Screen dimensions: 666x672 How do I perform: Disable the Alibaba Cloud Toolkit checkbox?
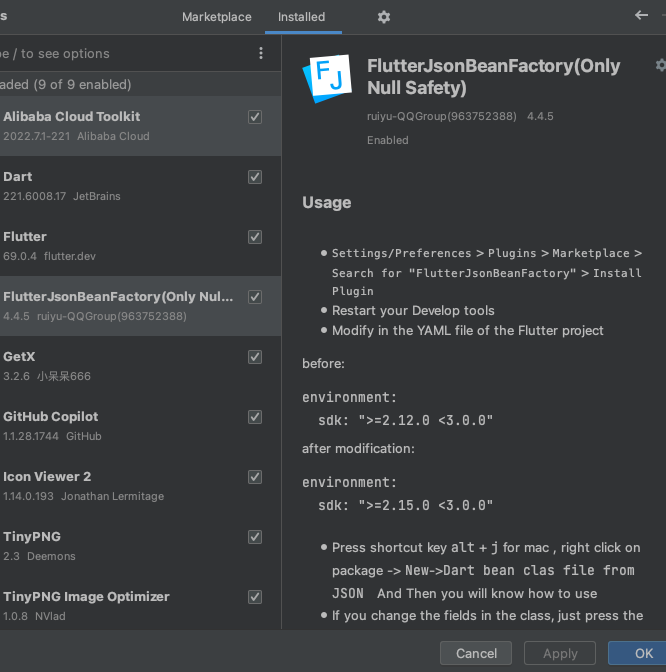click(x=255, y=117)
